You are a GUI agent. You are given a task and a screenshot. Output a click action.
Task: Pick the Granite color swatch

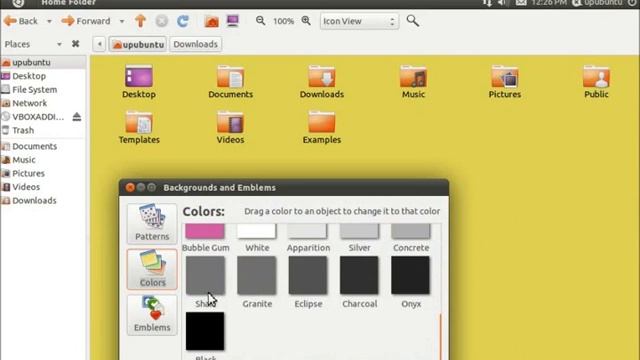pyautogui.click(x=256, y=275)
